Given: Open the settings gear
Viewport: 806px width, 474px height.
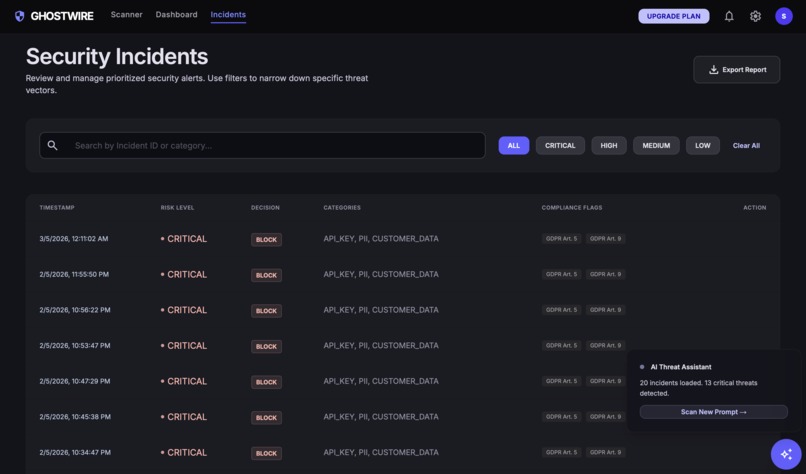Looking at the screenshot, I should tap(755, 16).
